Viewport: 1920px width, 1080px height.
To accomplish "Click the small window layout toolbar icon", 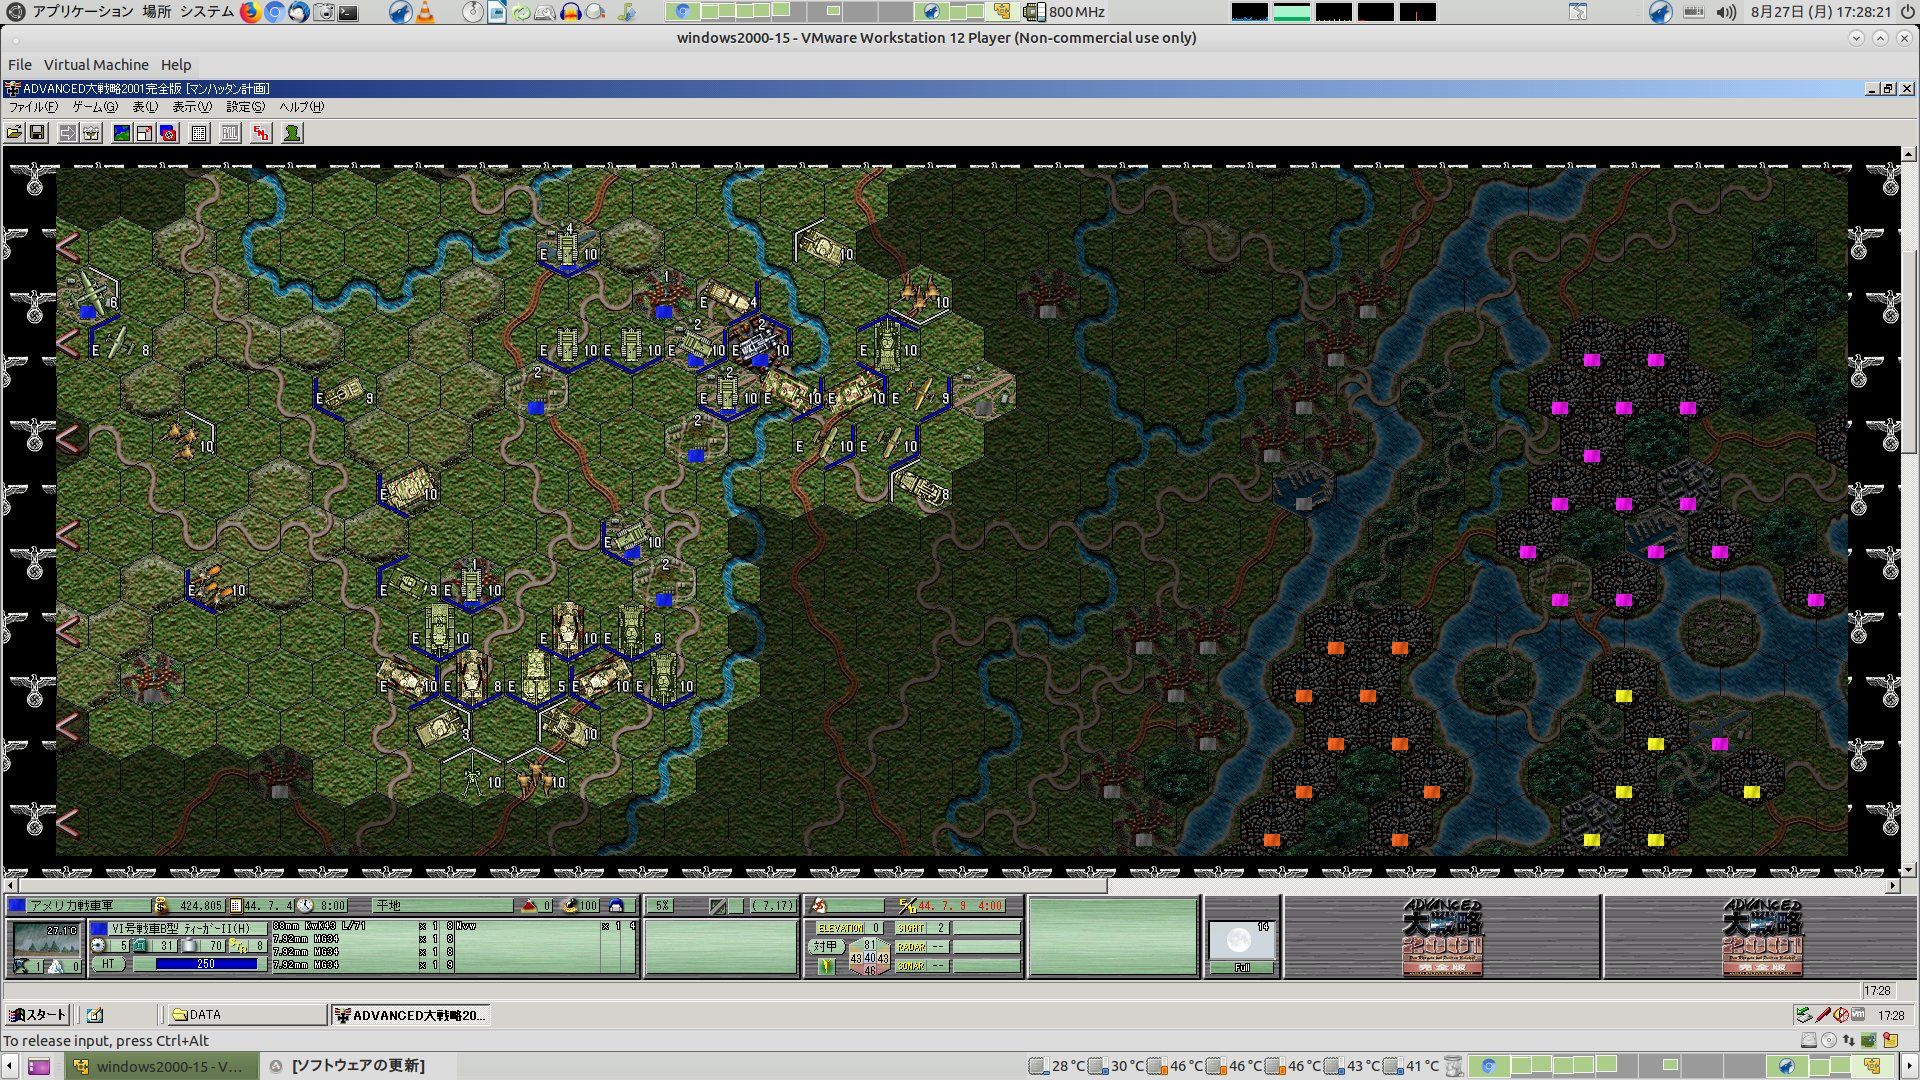I will coord(145,133).
